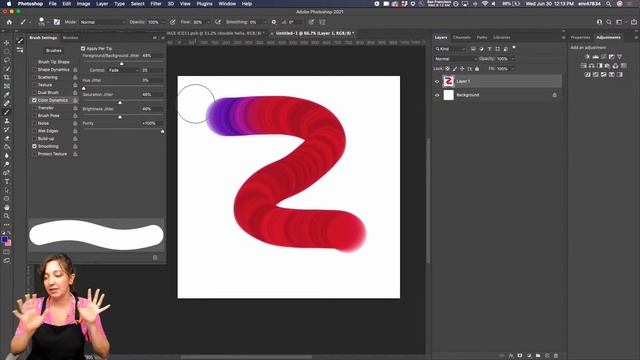Click the Share icon at top right

click(635, 22)
